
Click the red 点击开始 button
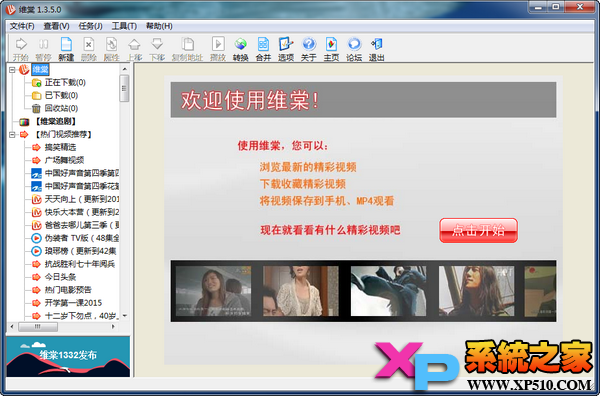[478, 230]
